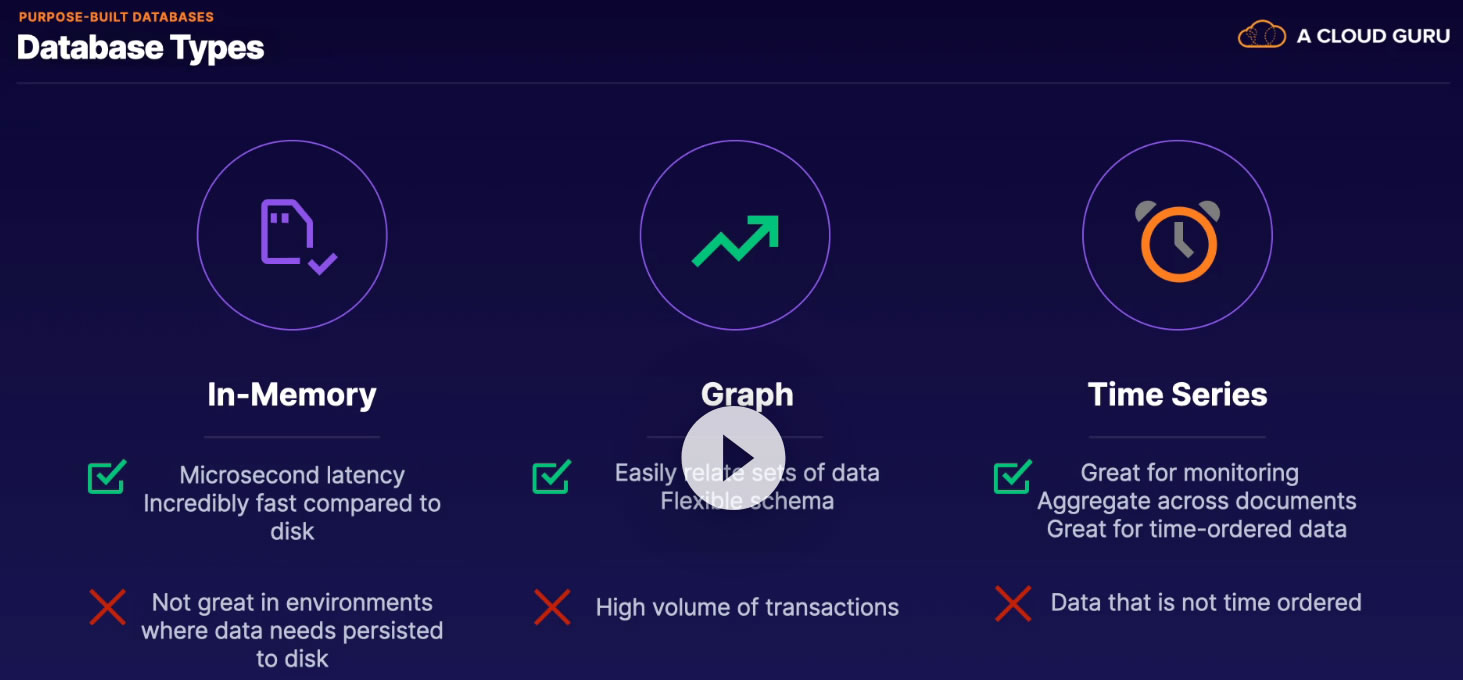
Task: Click the Great for monitoring text
Action: point(1190,473)
